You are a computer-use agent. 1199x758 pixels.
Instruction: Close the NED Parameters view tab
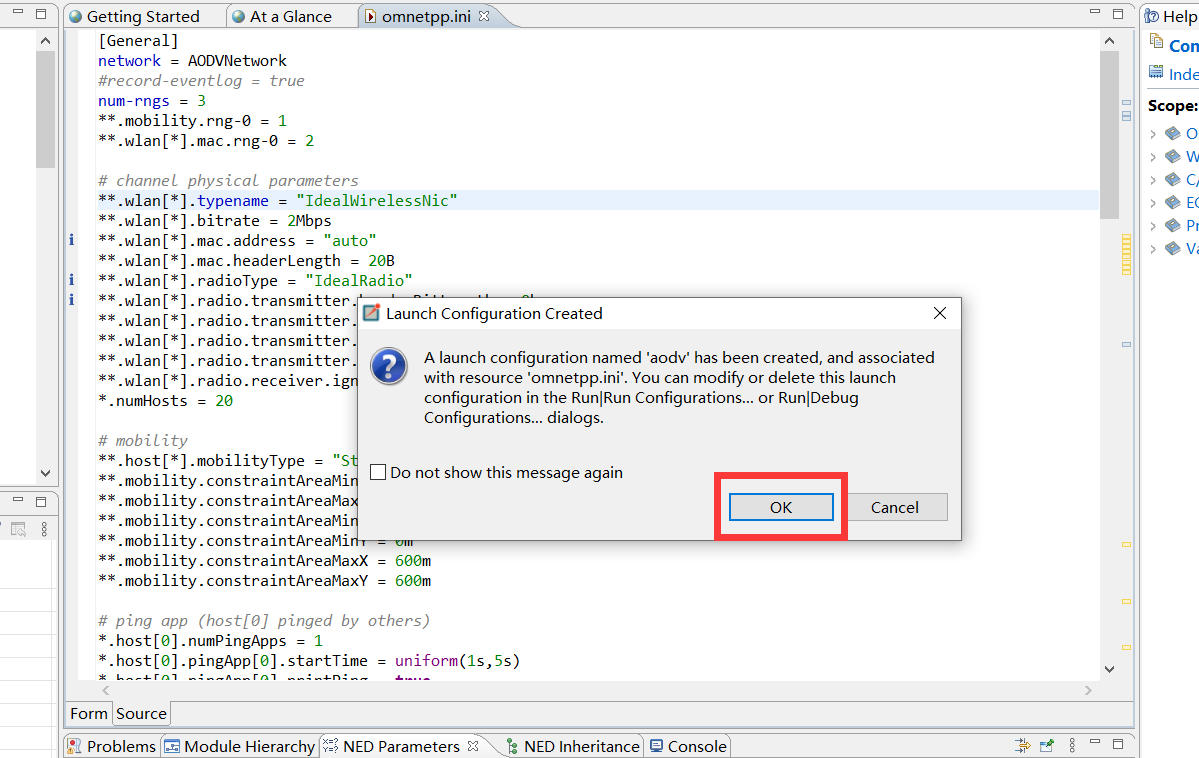473,745
